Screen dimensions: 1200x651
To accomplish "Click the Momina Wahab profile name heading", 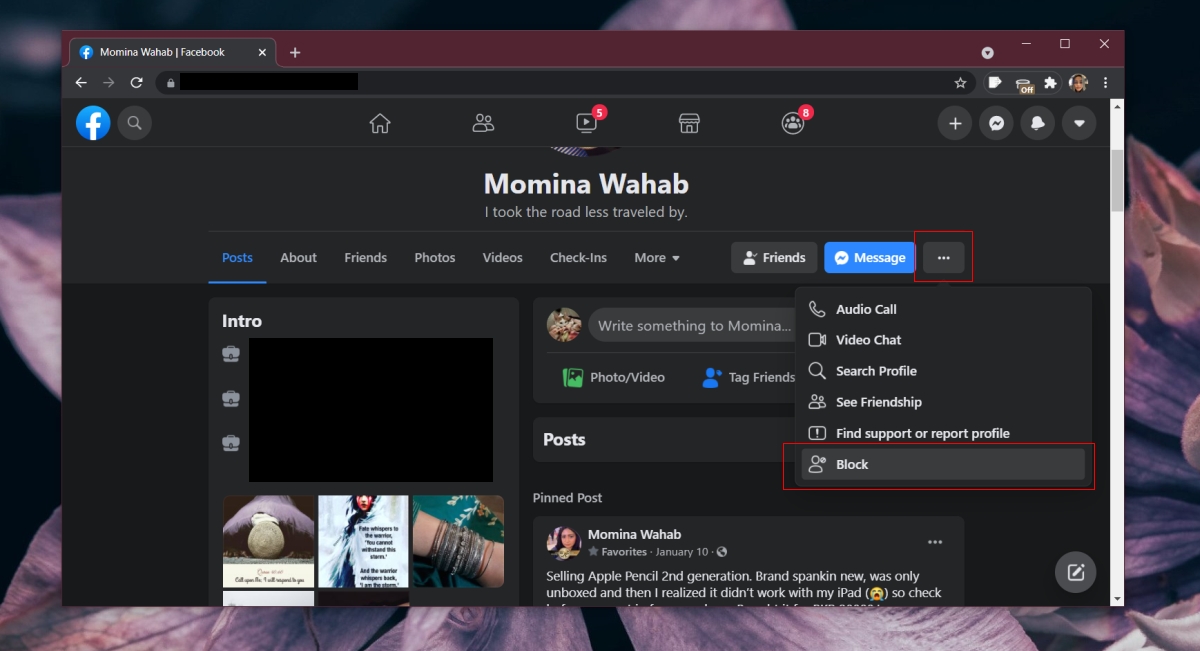I will coord(586,184).
